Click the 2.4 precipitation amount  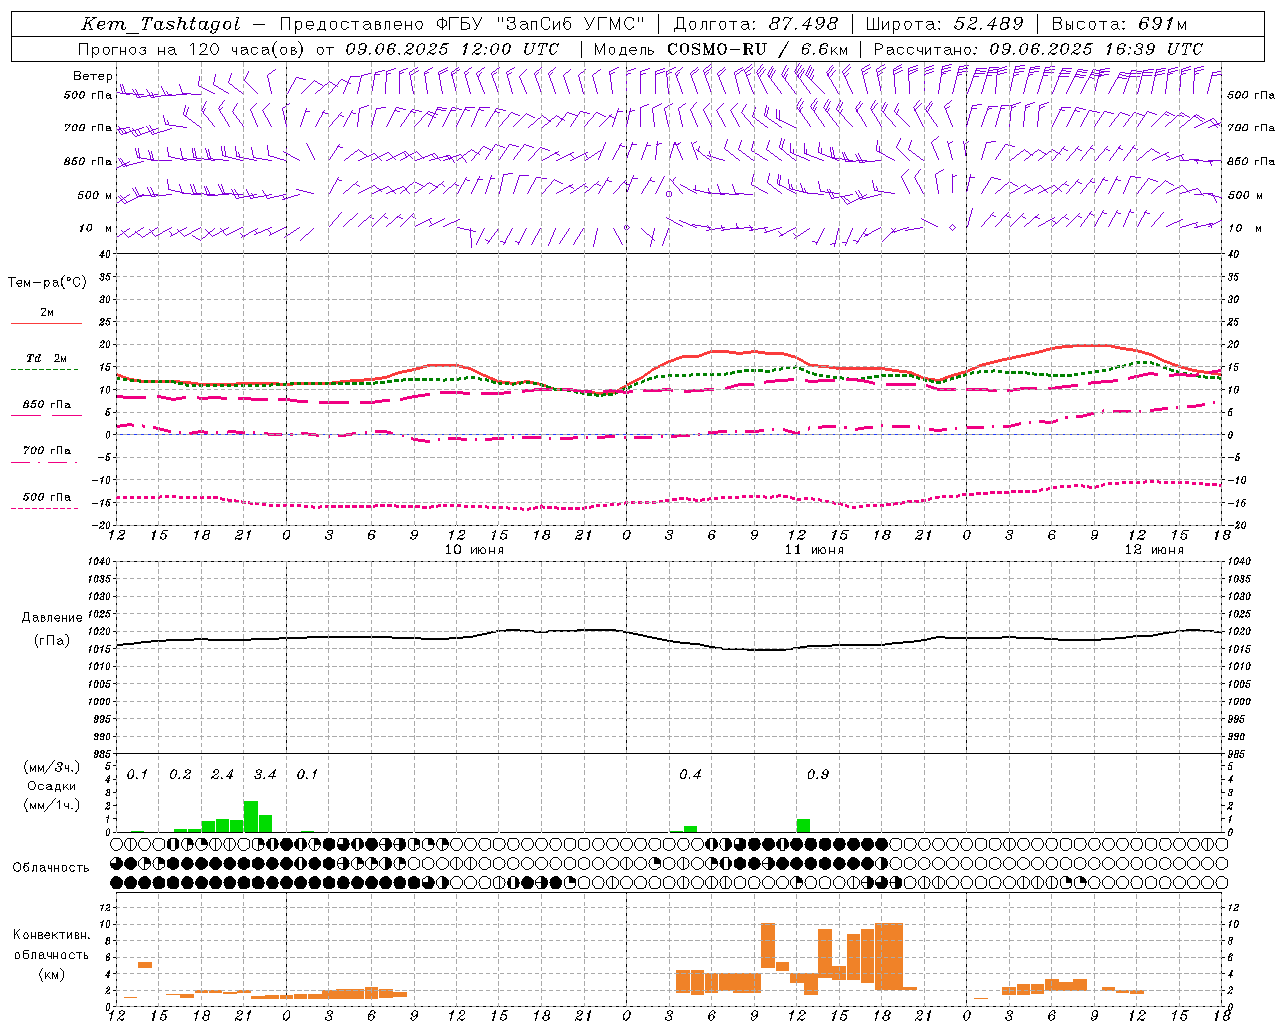click(x=222, y=775)
